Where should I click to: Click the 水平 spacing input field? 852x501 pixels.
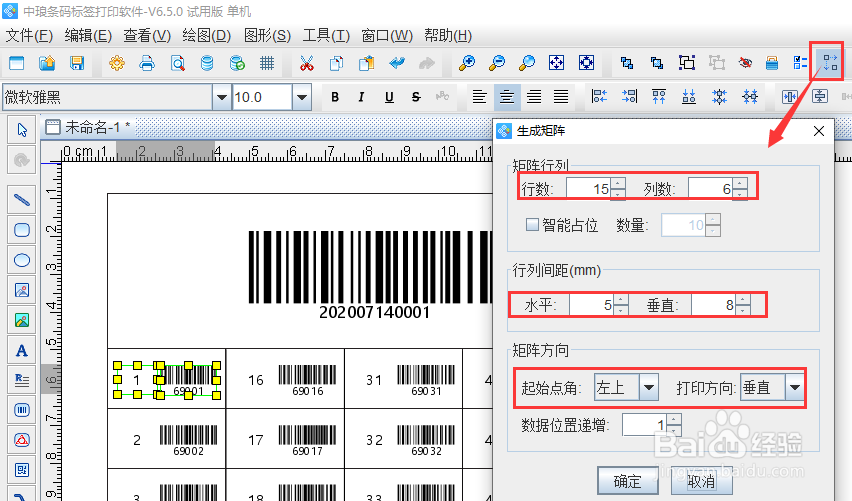coord(591,305)
